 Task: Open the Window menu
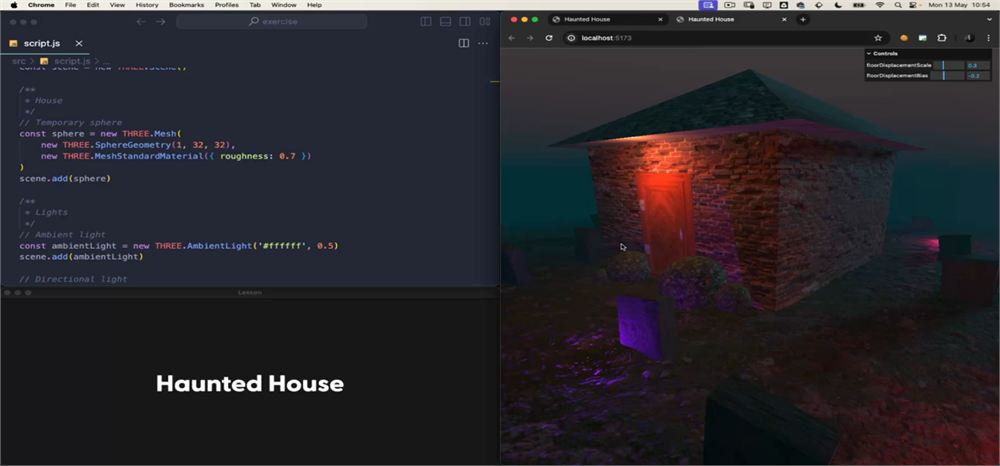coord(284,4)
